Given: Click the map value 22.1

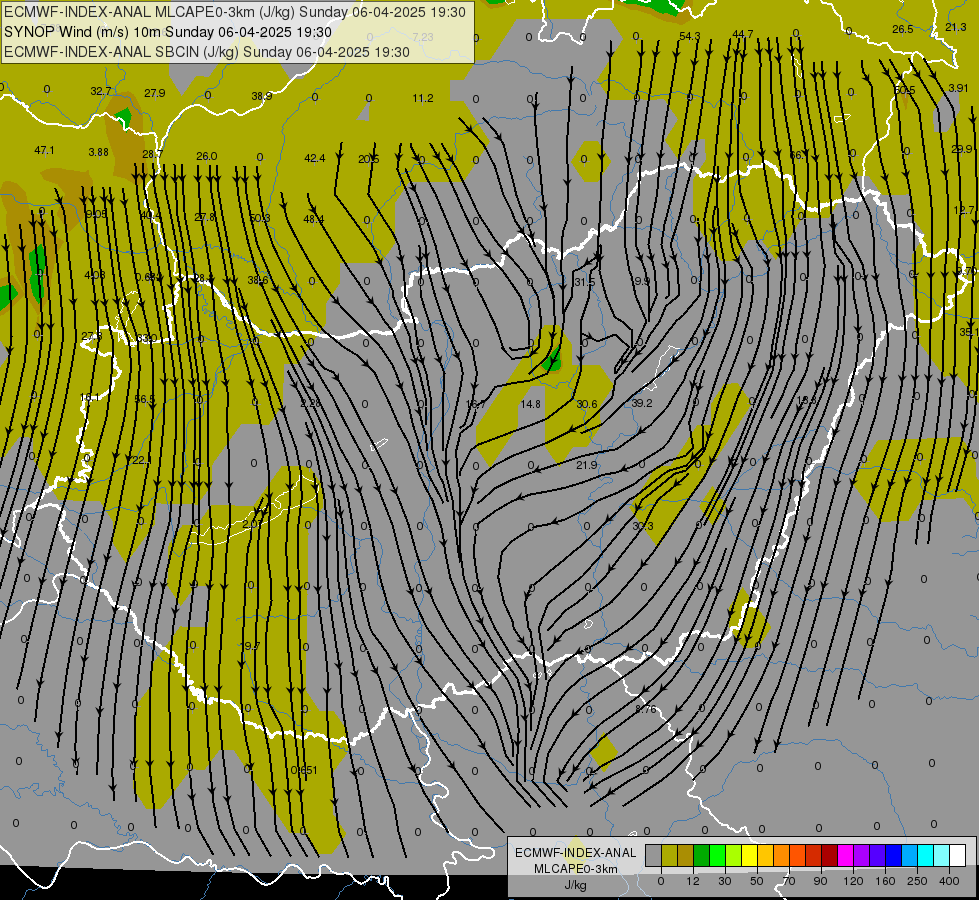Looking at the screenshot, I should [142, 460].
